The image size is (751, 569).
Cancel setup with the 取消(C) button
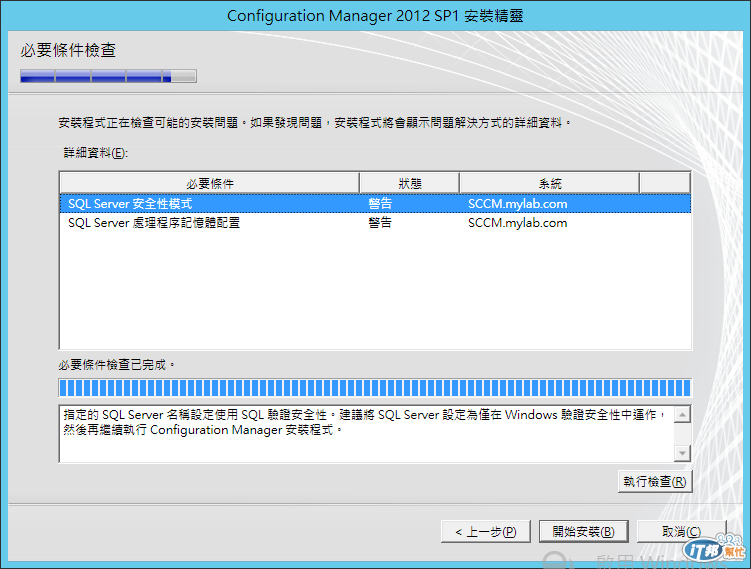click(682, 532)
